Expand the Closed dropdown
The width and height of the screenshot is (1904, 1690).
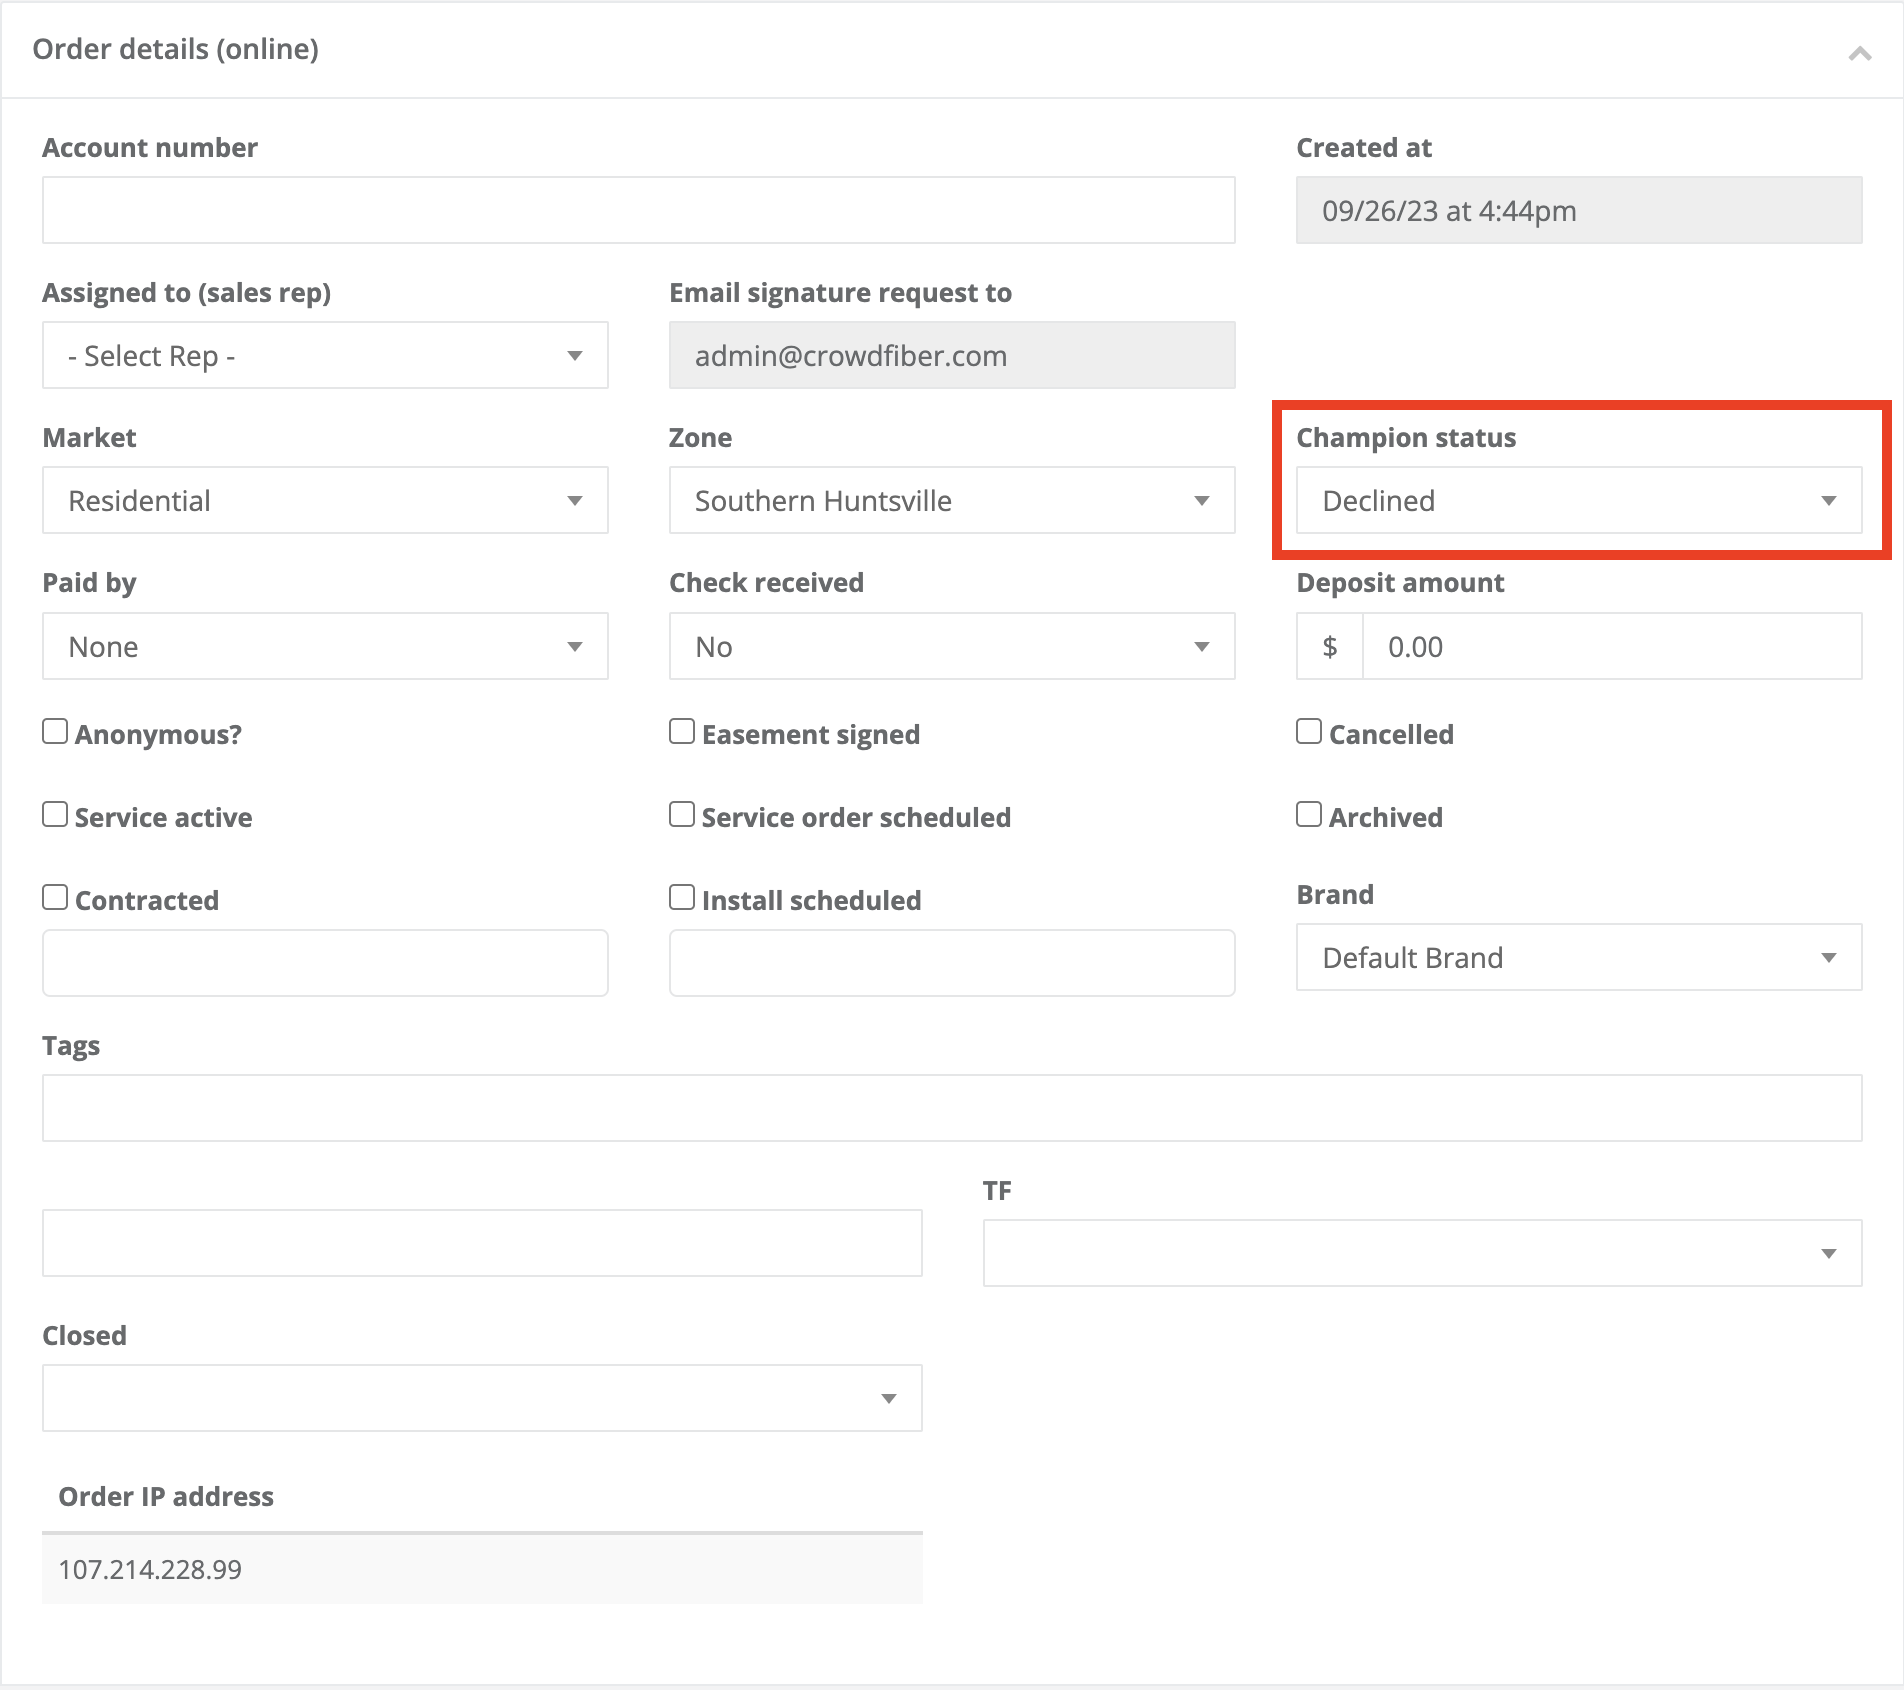pyautogui.click(x=481, y=1398)
